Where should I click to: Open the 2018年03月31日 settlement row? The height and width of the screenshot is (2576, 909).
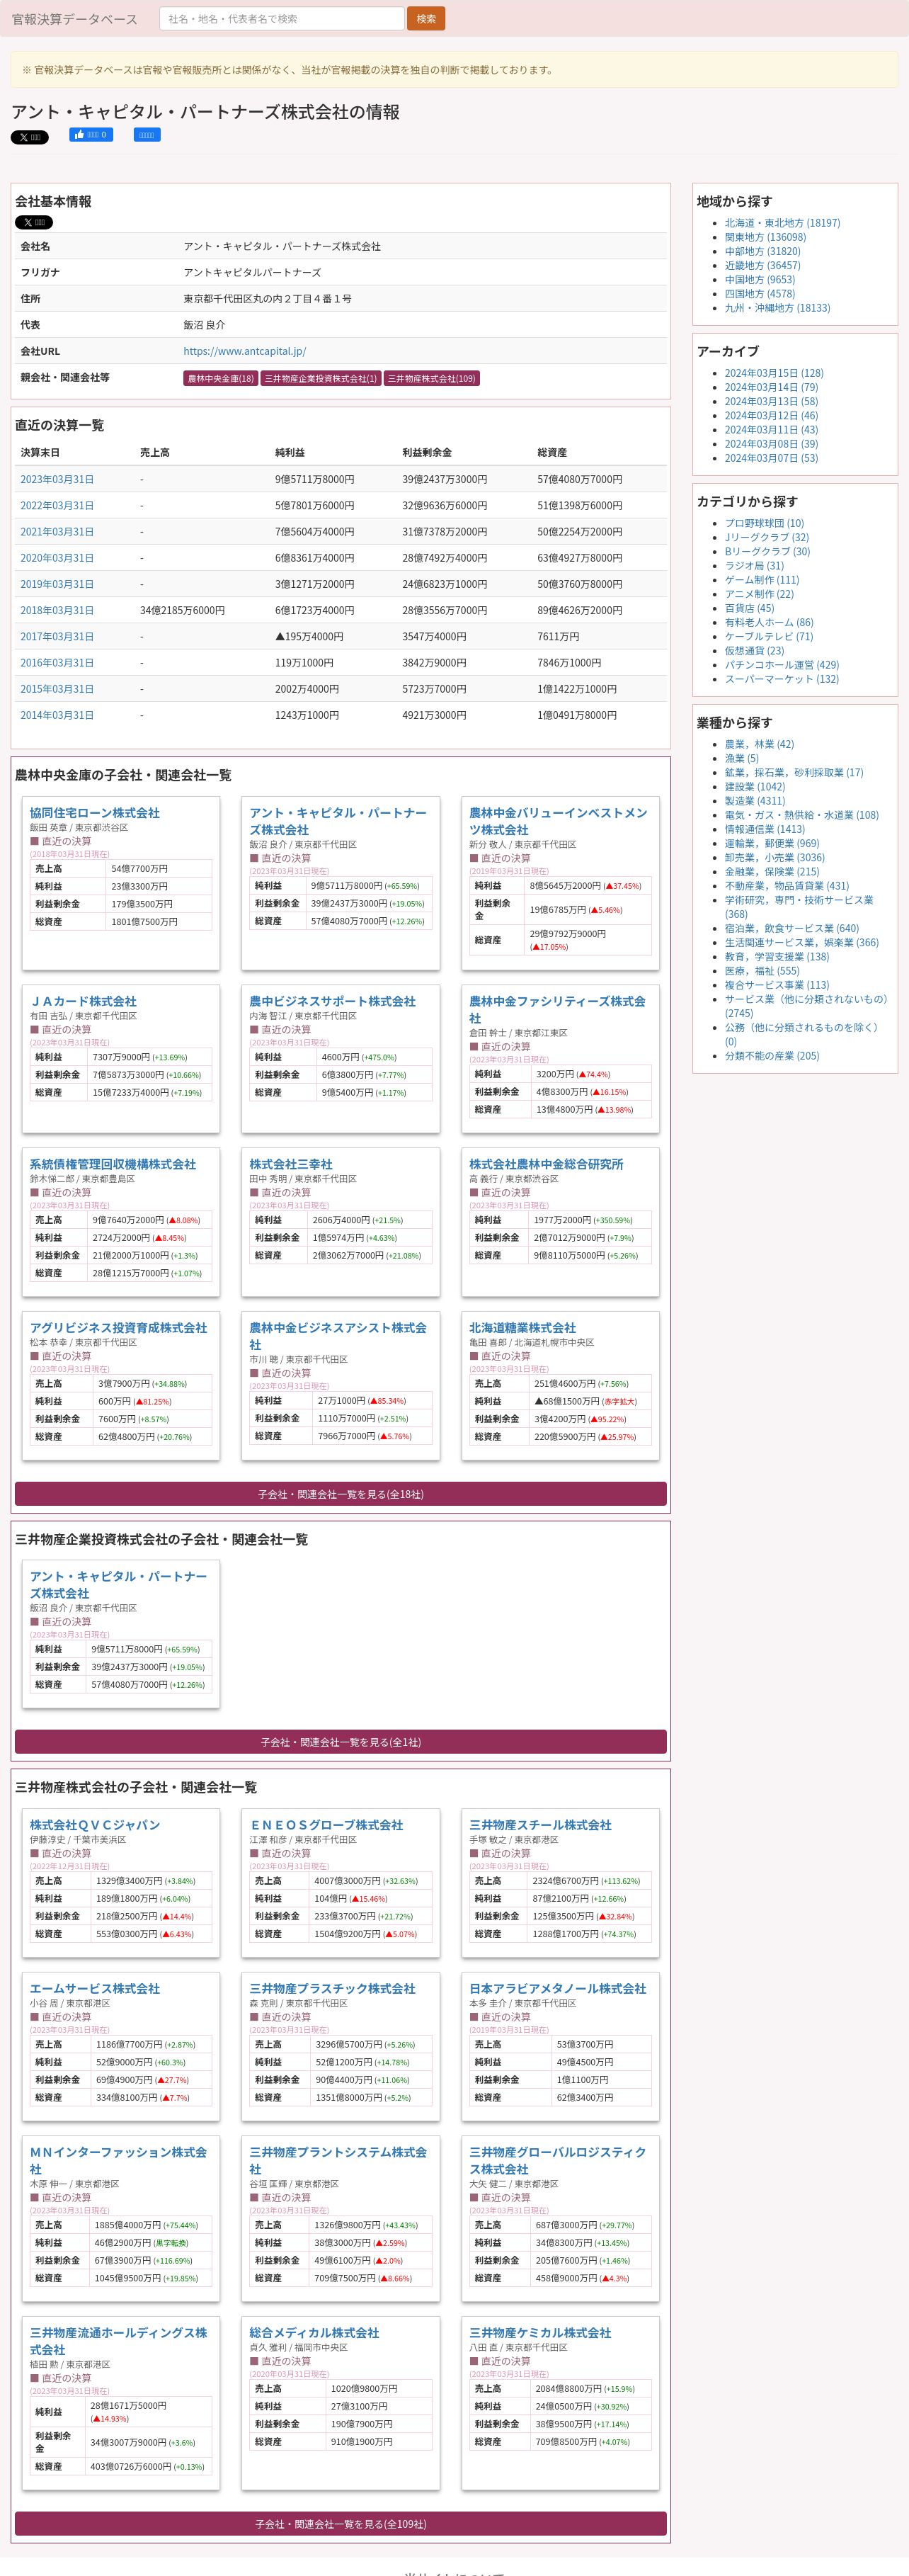coord(57,610)
